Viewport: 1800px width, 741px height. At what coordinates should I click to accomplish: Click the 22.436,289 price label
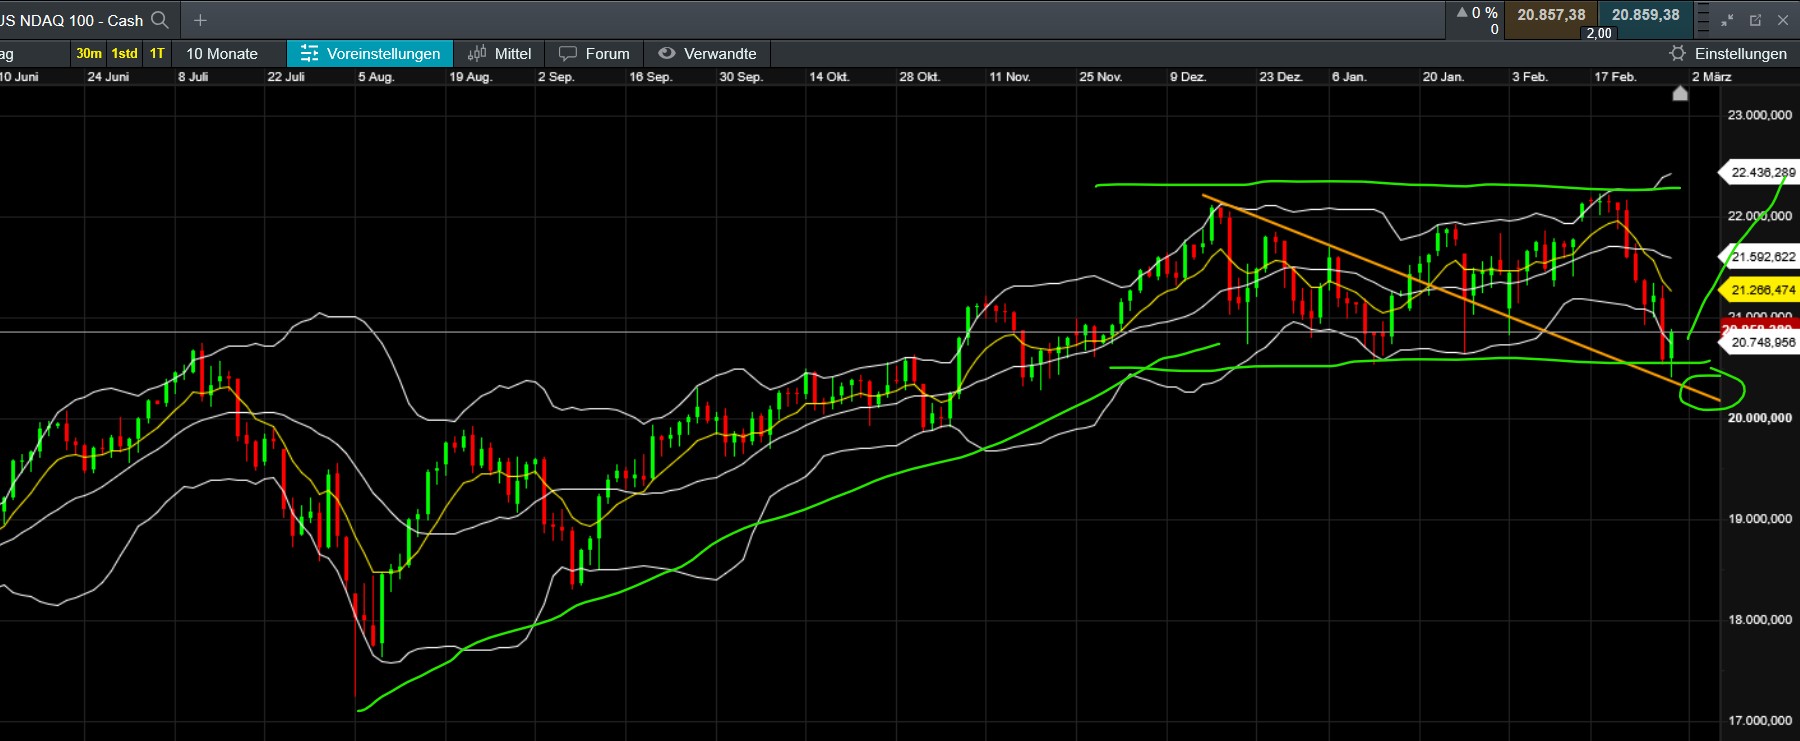pyautogui.click(x=1761, y=172)
